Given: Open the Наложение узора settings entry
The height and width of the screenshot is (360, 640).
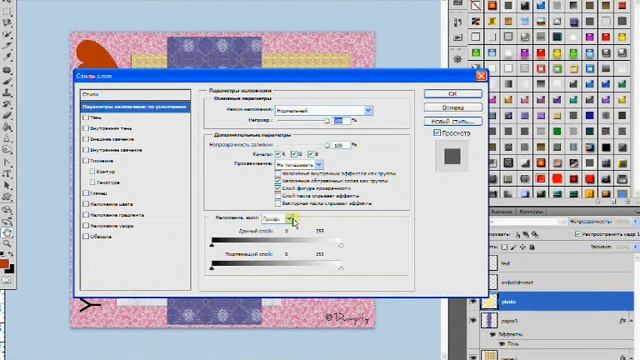Looking at the screenshot, I should pyautogui.click(x=112, y=225).
